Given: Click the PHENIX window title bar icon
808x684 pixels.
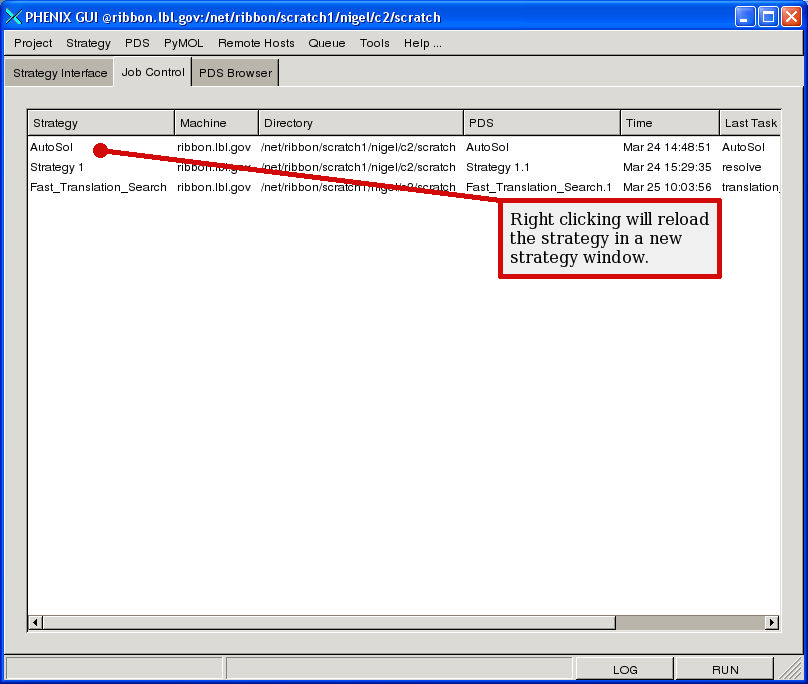Looking at the screenshot, I should pyautogui.click(x=14, y=17).
